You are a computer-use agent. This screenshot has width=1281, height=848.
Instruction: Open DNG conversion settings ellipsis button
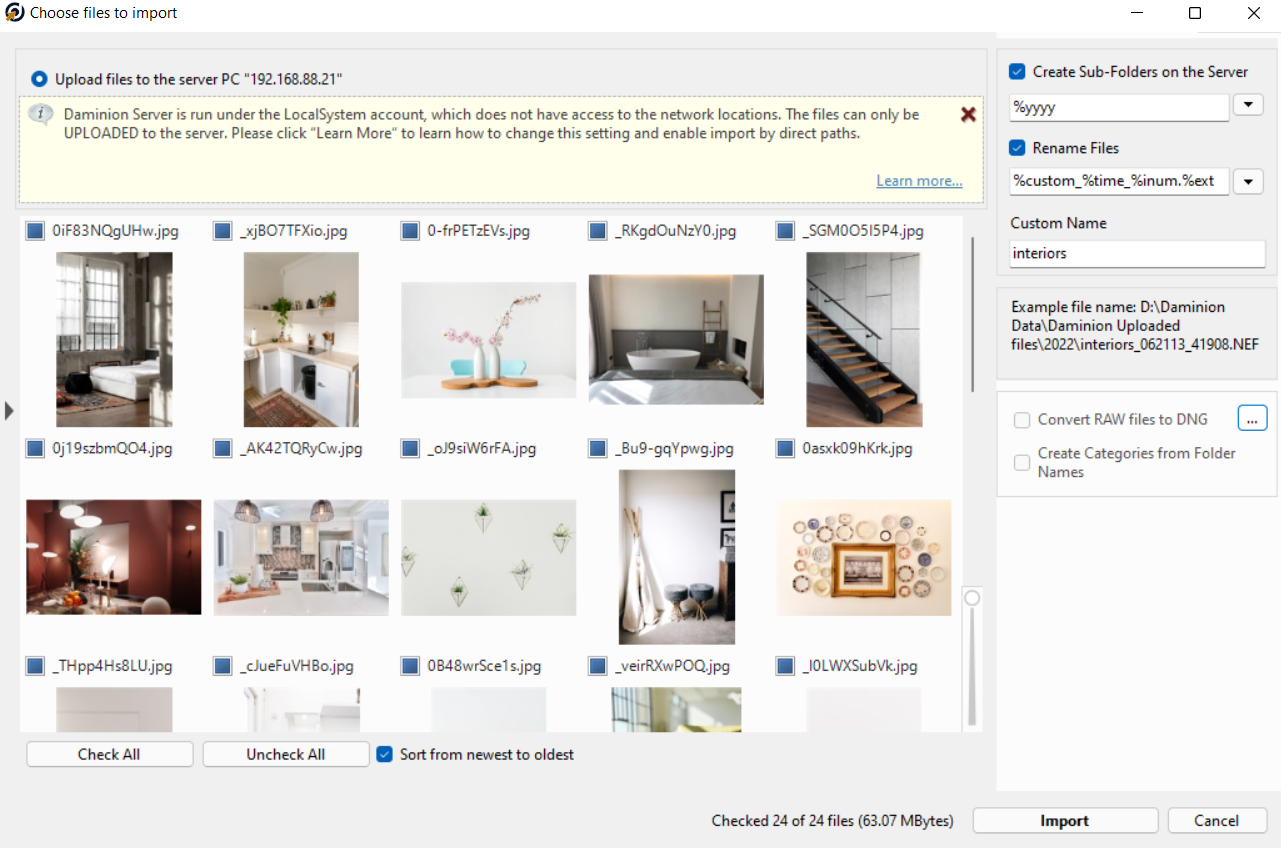1252,418
